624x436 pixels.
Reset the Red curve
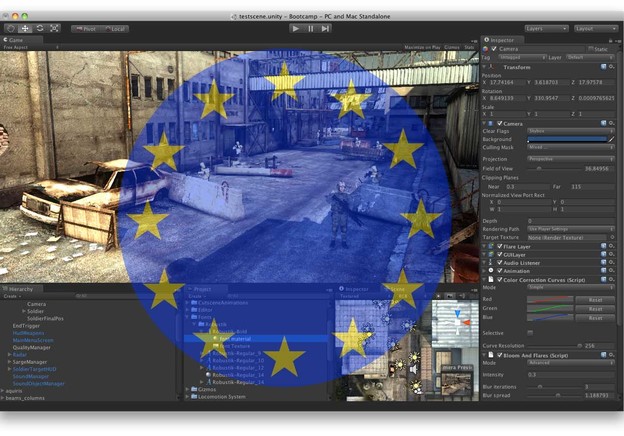(595, 300)
